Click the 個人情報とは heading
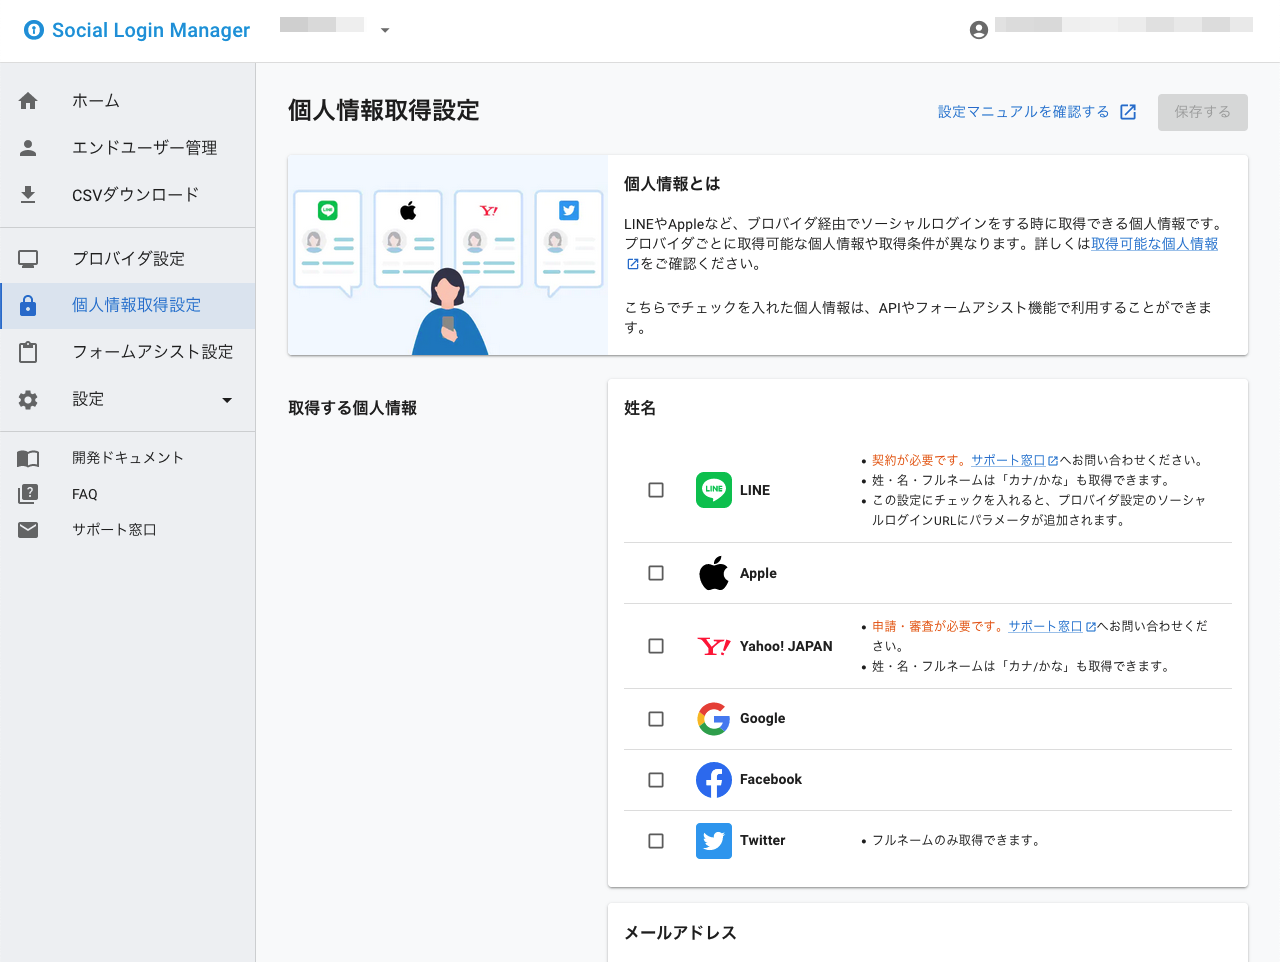Viewport: 1280px width, 962px height. (672, 184)
